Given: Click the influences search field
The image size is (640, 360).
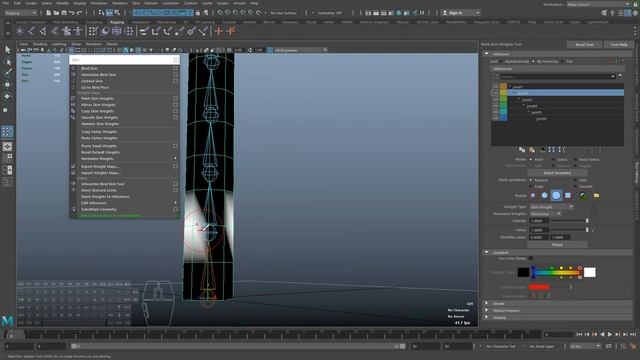Looking at the screenshot, I should pos(558,76).
